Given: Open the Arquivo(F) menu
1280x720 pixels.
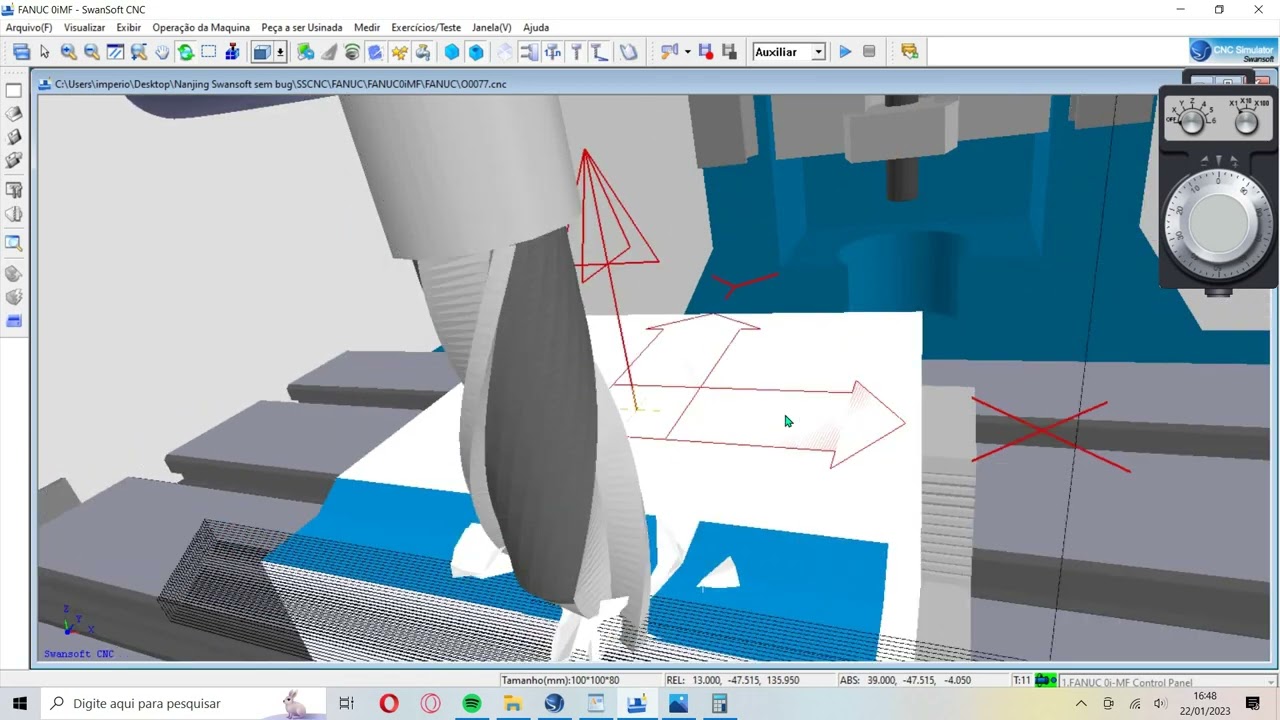Looking at the screenshot, I should pyautogui.click(x=29, y=27).
